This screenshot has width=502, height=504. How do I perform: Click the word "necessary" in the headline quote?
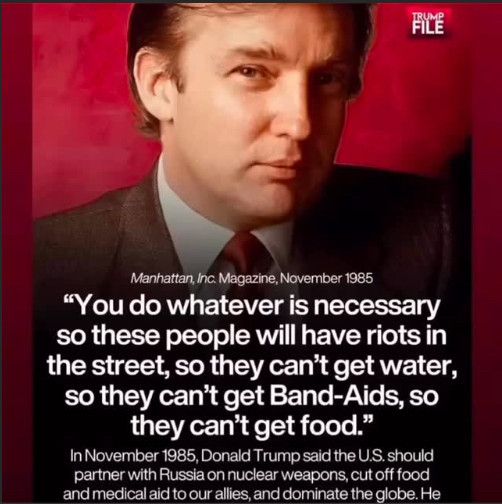point(375,307)
